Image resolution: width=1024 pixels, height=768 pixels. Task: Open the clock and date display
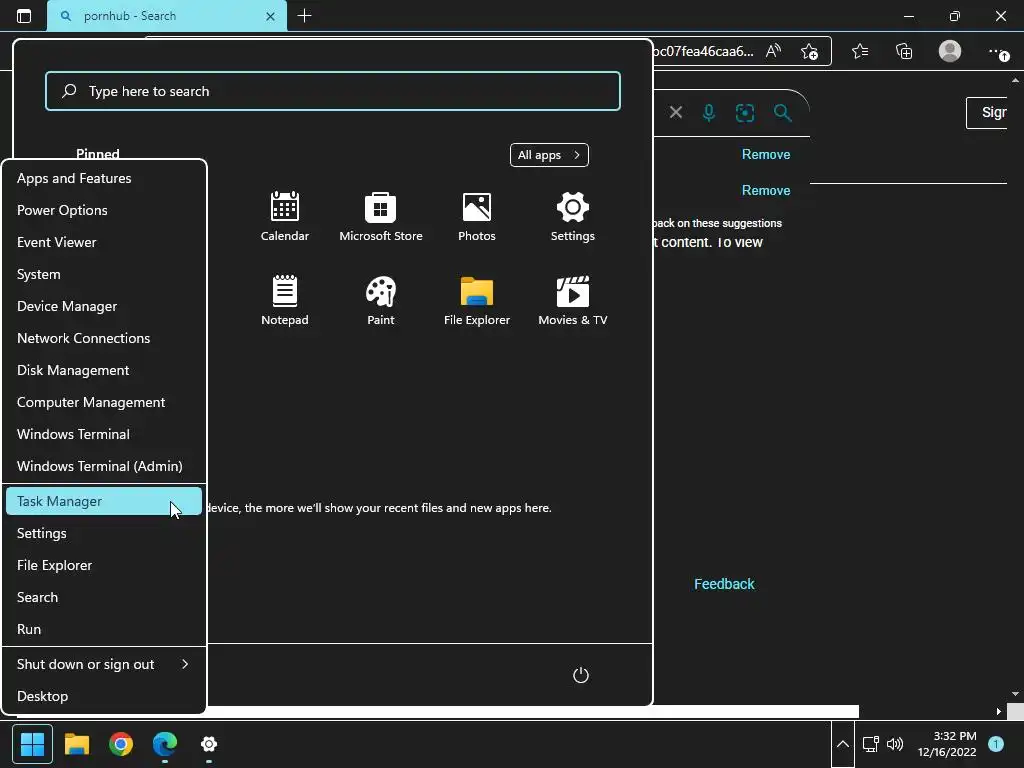tap(946, 744)
